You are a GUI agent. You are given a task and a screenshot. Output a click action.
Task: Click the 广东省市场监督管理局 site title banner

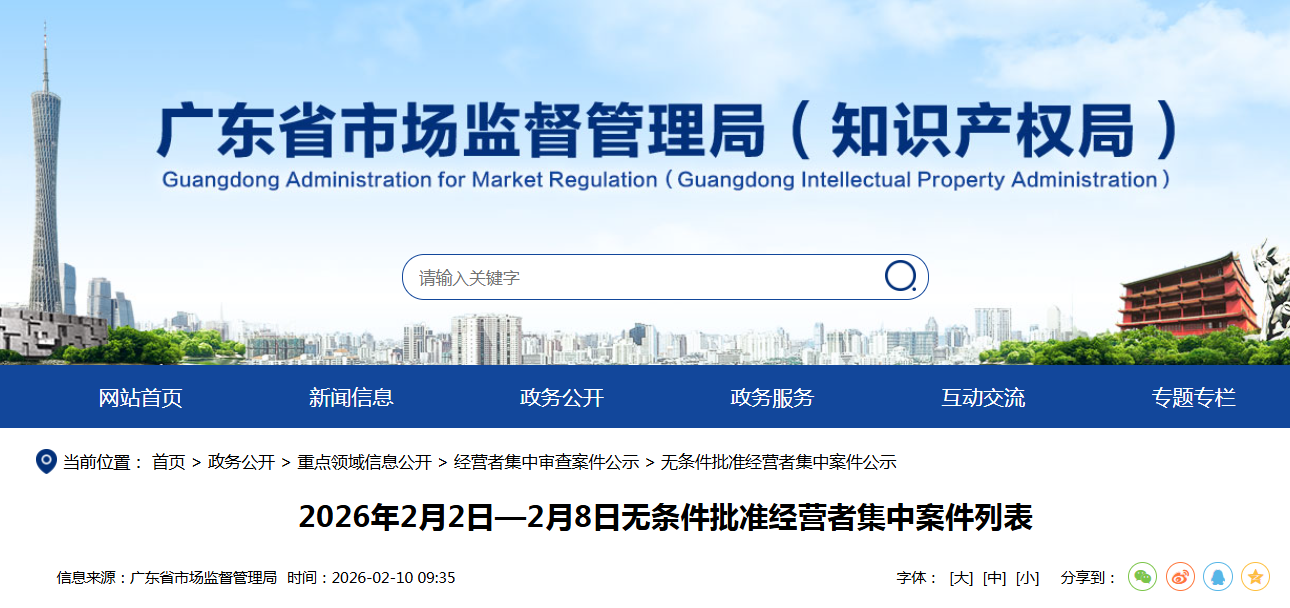(666, 132)
